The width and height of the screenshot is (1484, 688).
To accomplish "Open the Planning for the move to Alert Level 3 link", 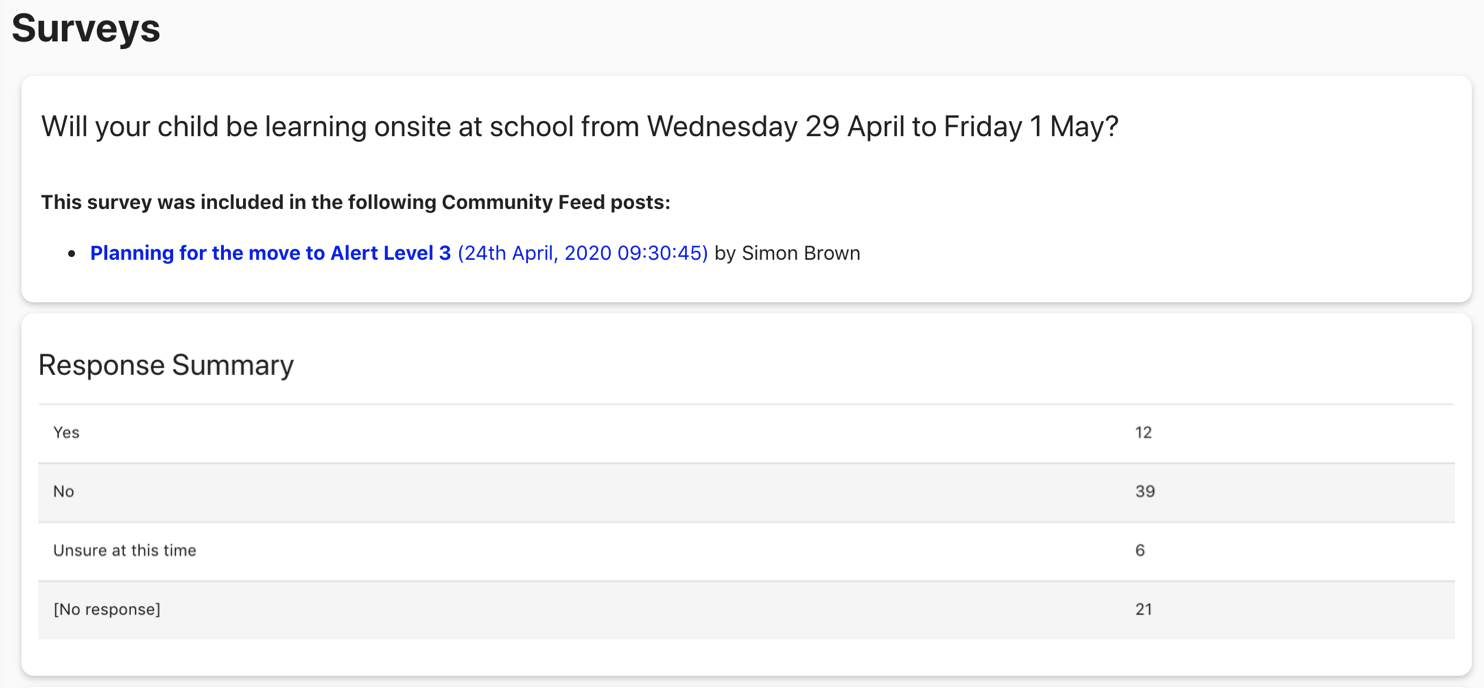I will 270,253.
